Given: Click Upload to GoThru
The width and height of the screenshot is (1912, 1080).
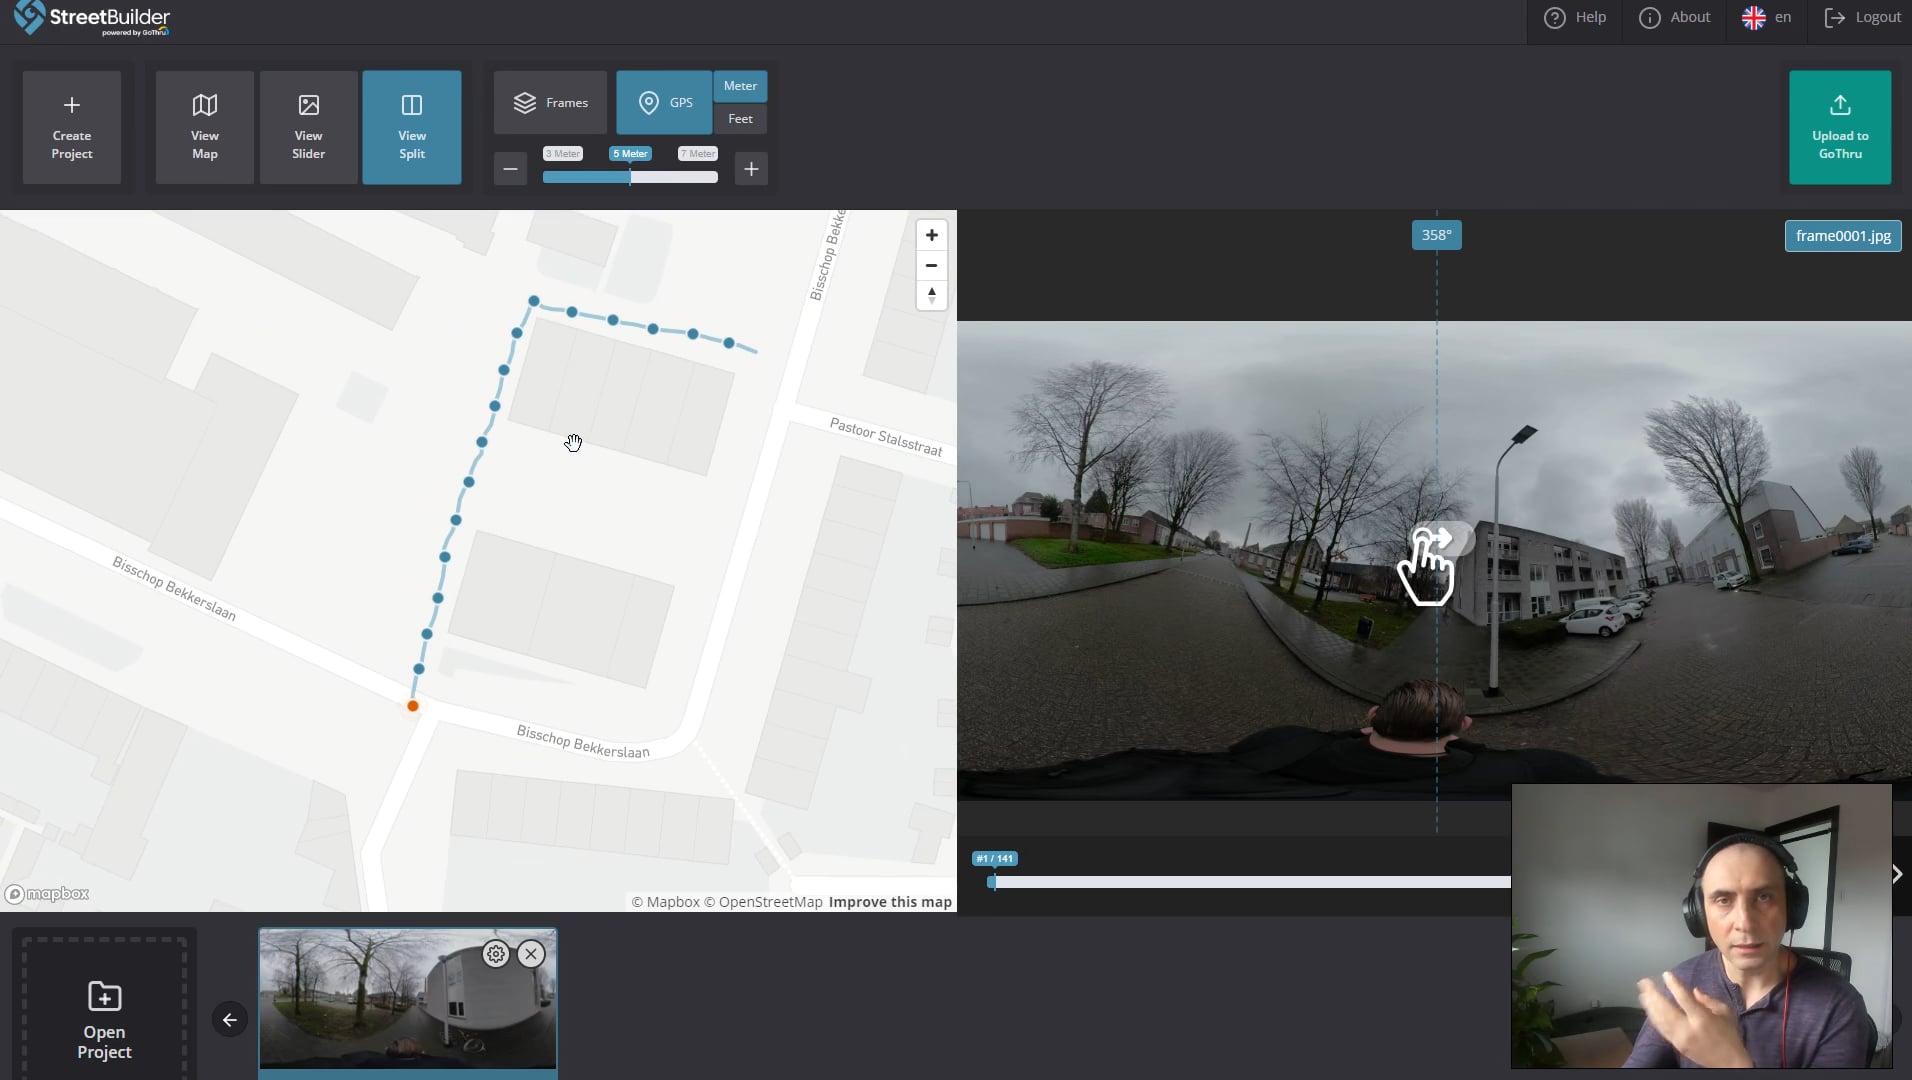Looking at the screenshot, I should coord(1840,127).
